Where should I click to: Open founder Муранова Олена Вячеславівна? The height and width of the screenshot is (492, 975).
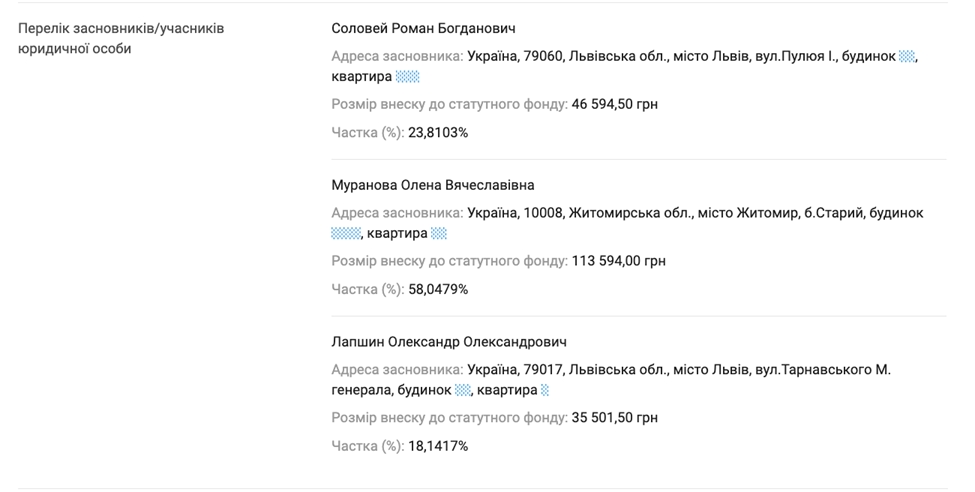click(x=432, y=185)
